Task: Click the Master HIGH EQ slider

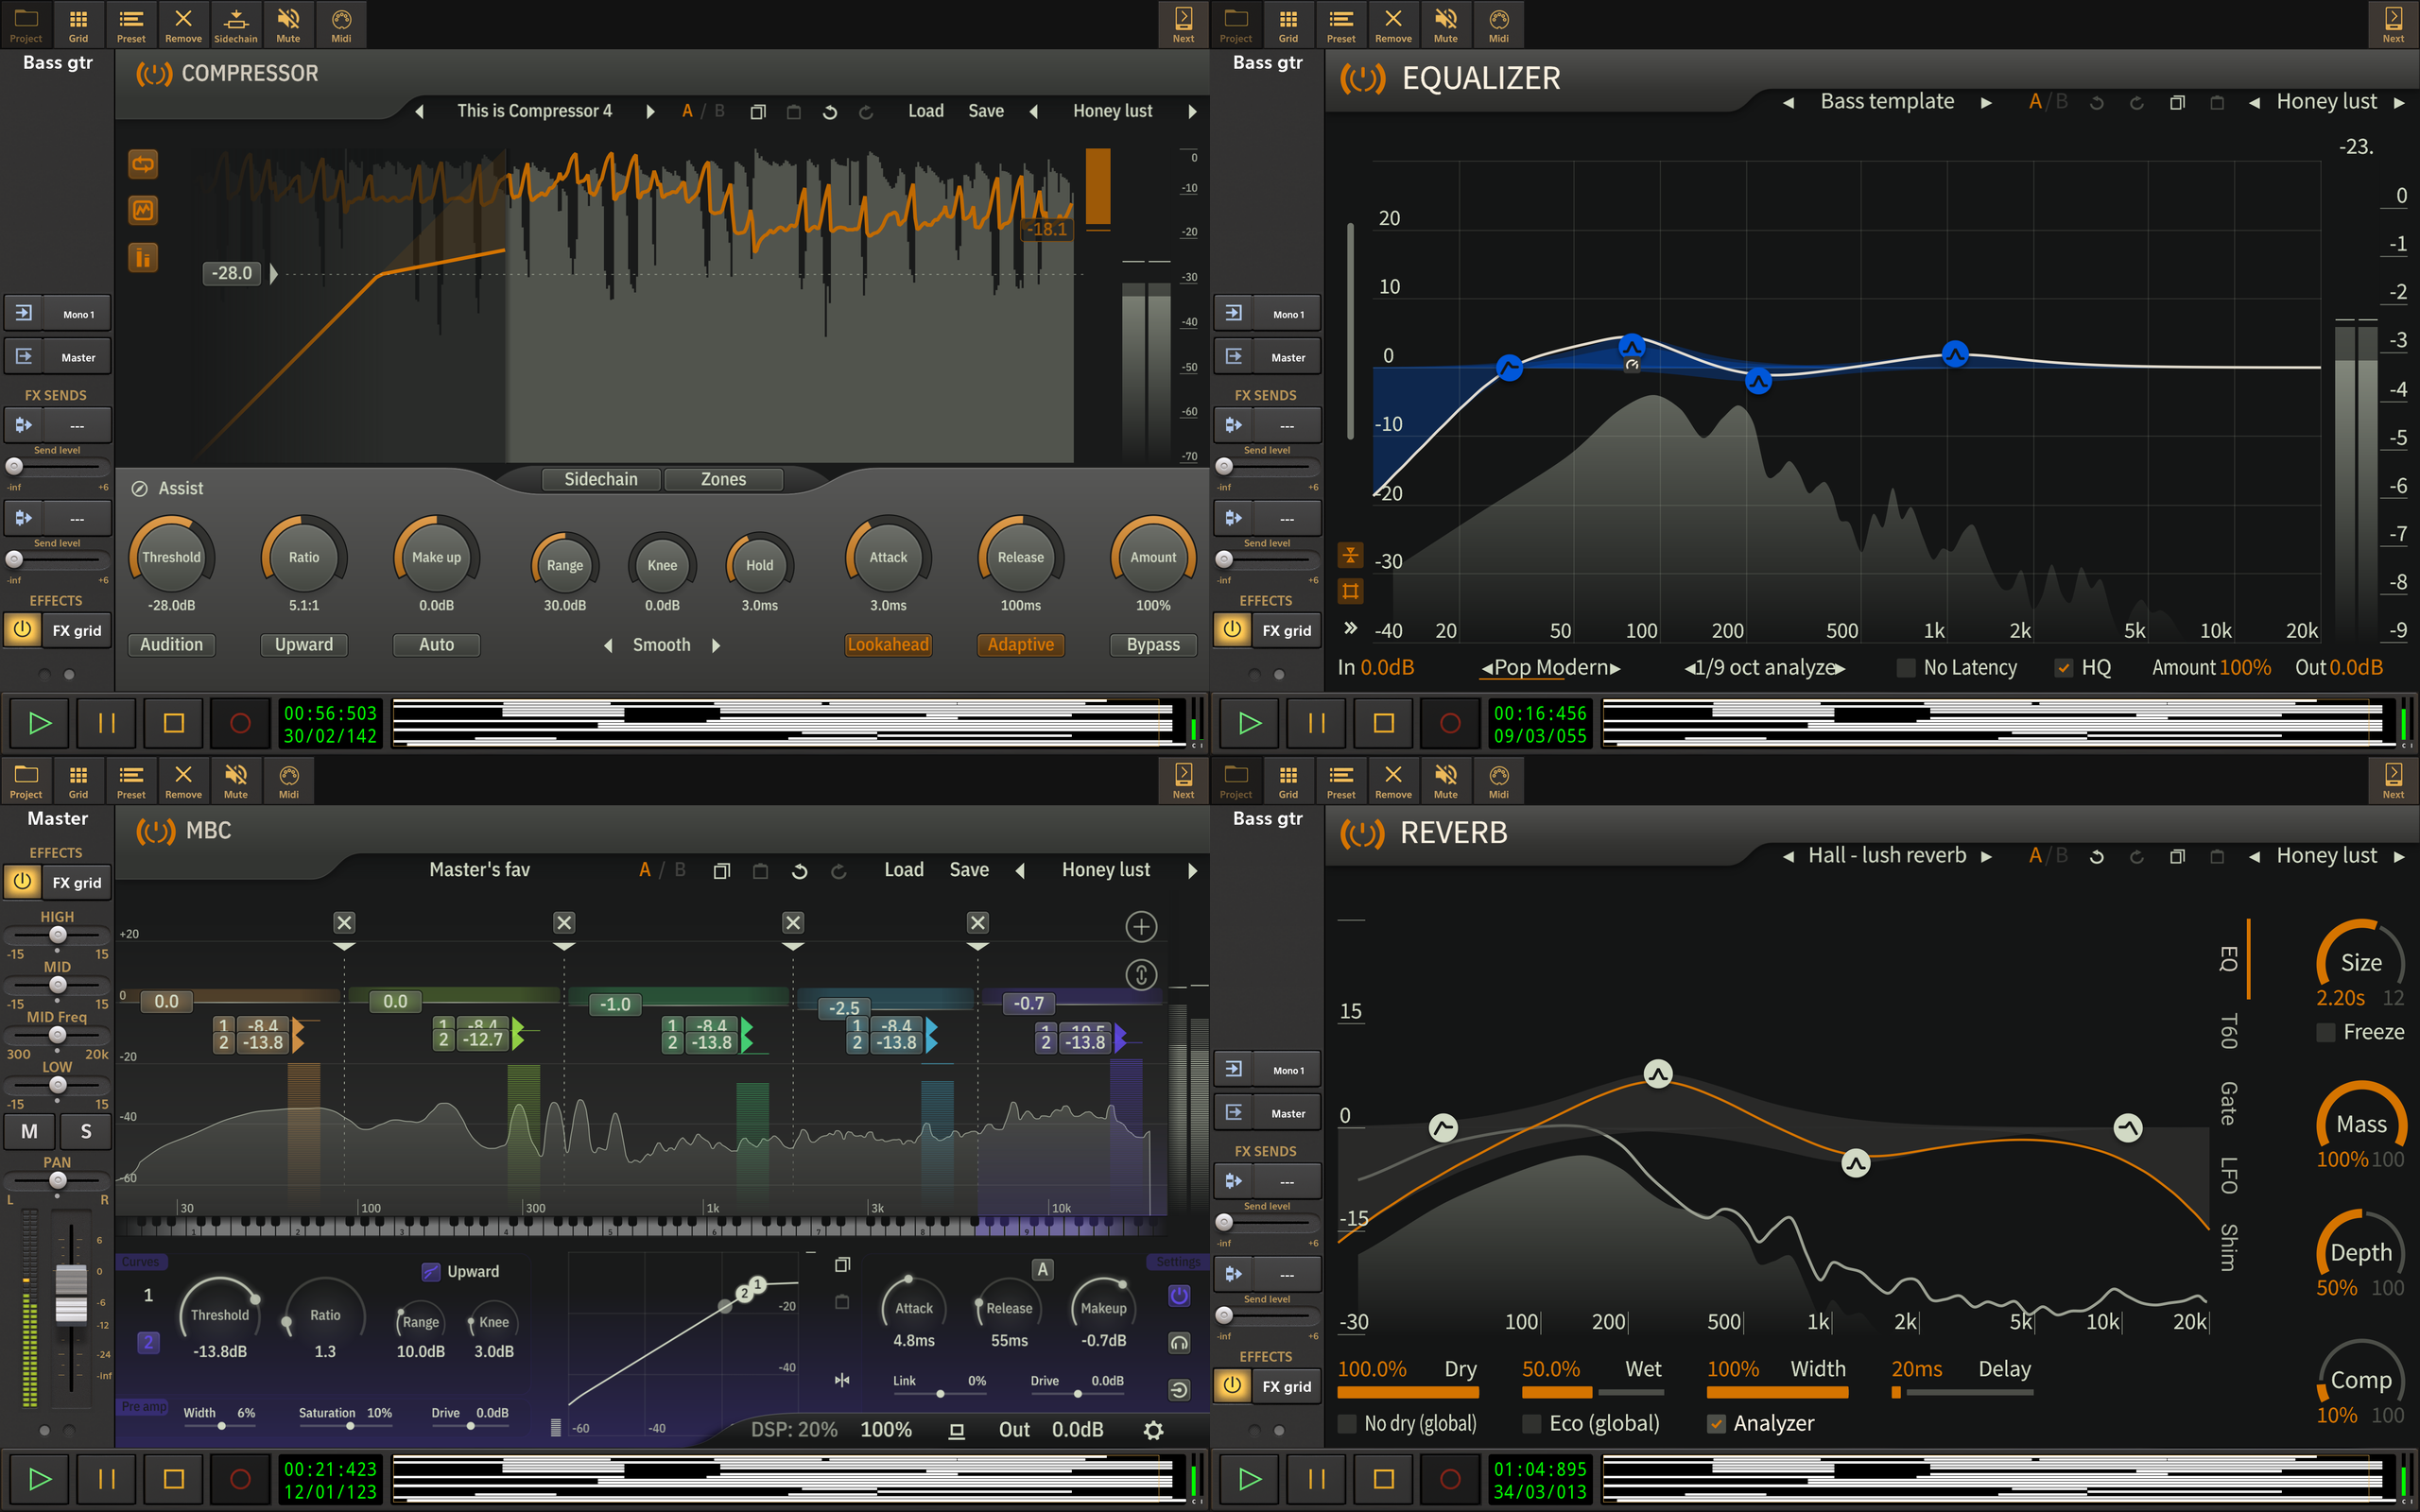Action: click(58, 935)
